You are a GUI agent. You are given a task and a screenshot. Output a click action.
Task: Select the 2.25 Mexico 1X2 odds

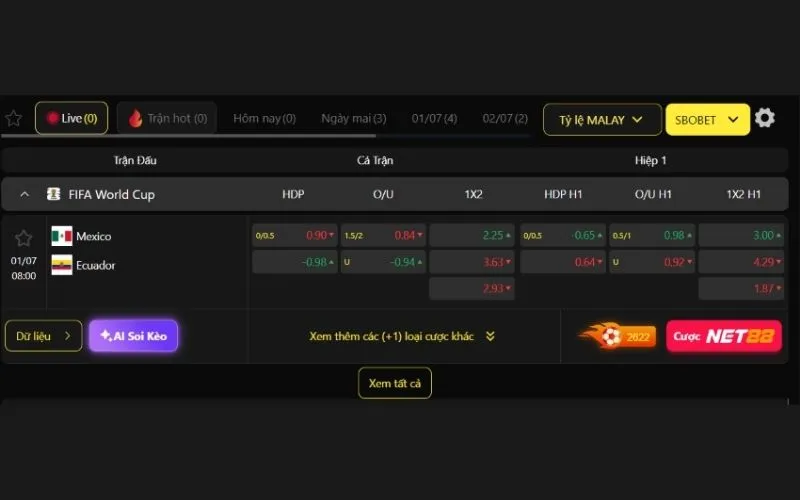tap(472, 235)
